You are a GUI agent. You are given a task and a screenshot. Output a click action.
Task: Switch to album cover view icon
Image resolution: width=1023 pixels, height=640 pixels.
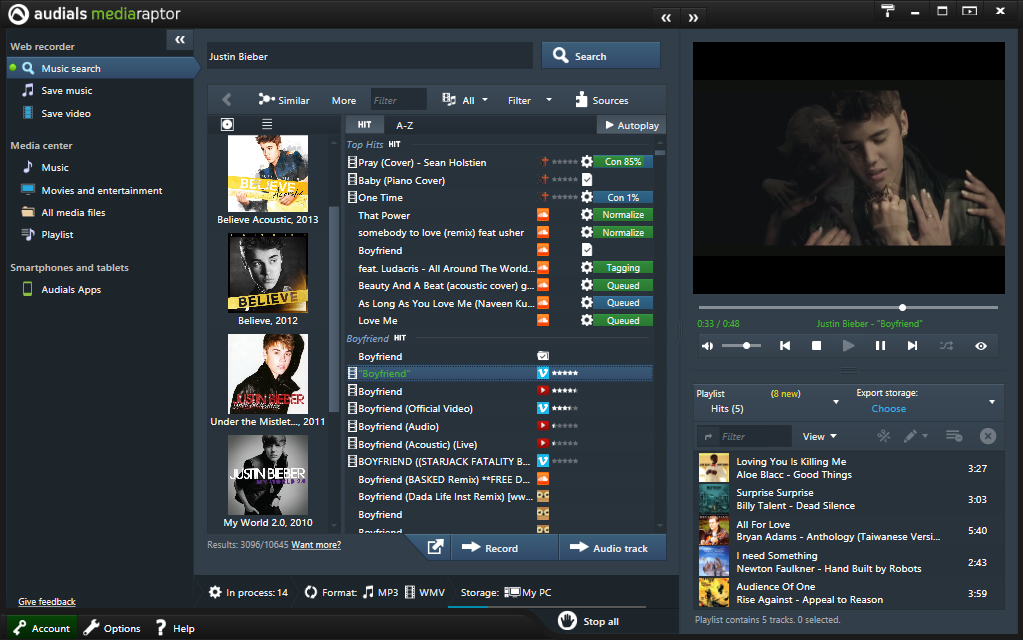point(227,124)
